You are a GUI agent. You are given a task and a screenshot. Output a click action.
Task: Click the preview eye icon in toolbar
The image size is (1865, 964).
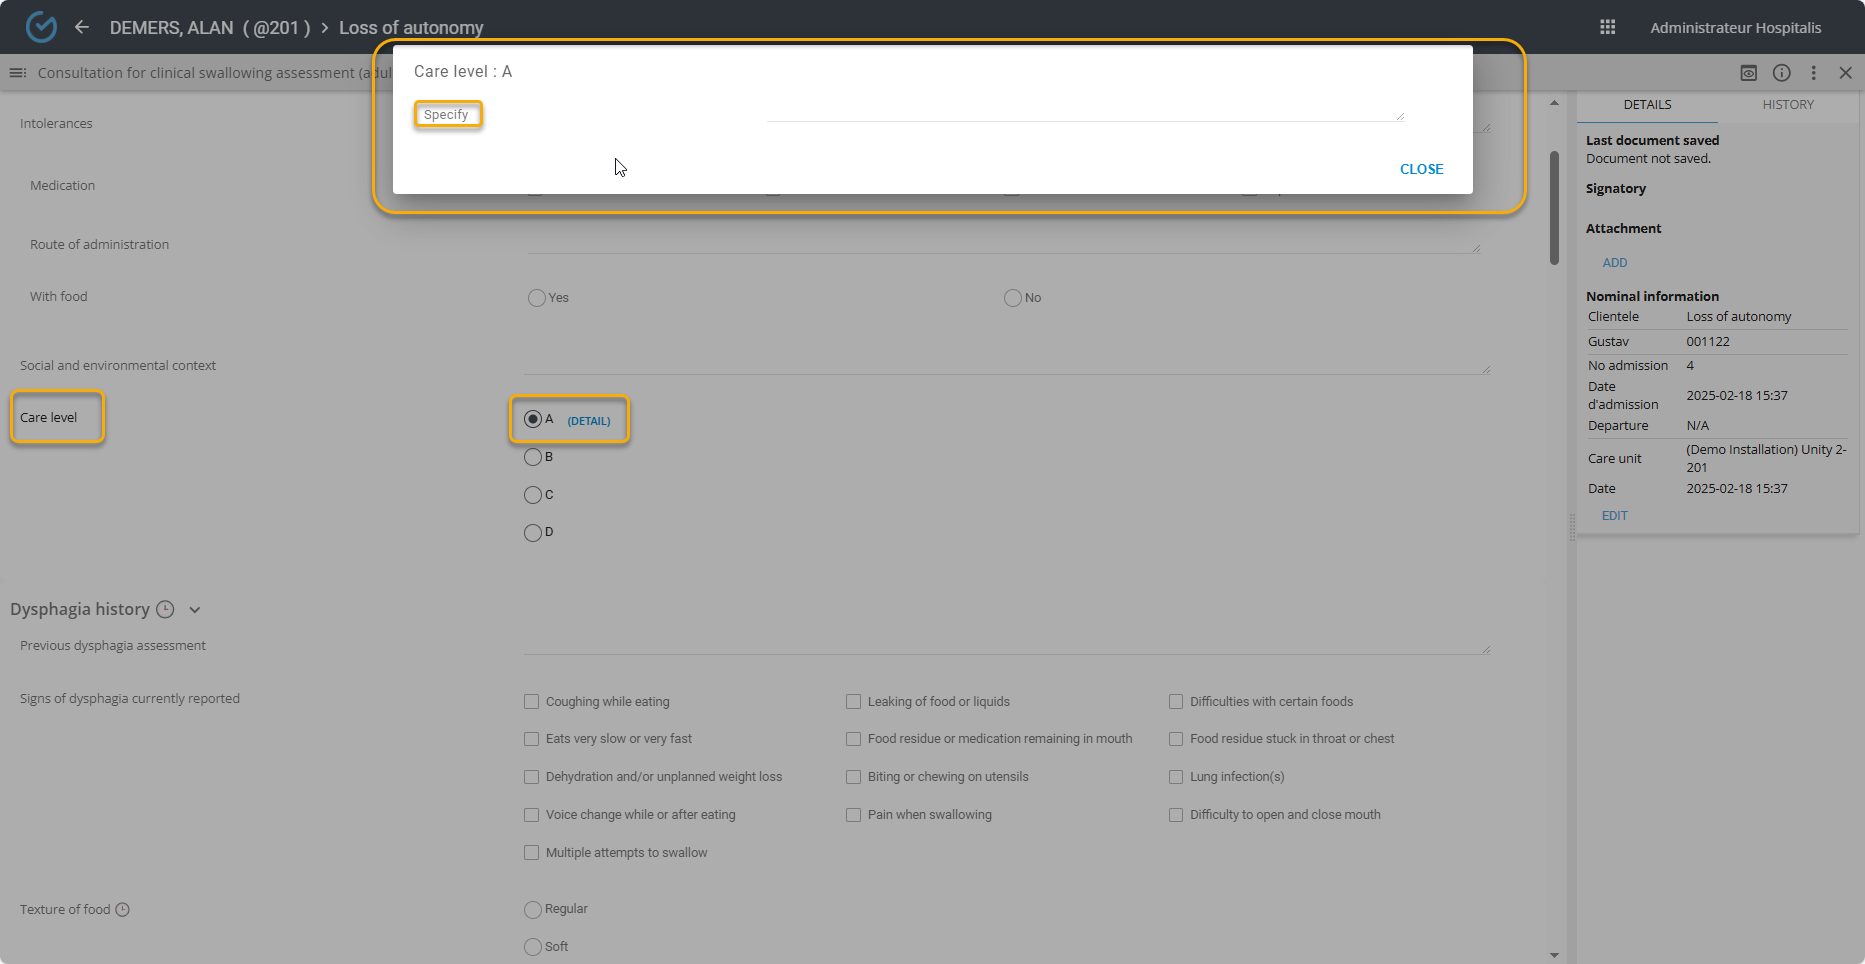coord(1748,73)
